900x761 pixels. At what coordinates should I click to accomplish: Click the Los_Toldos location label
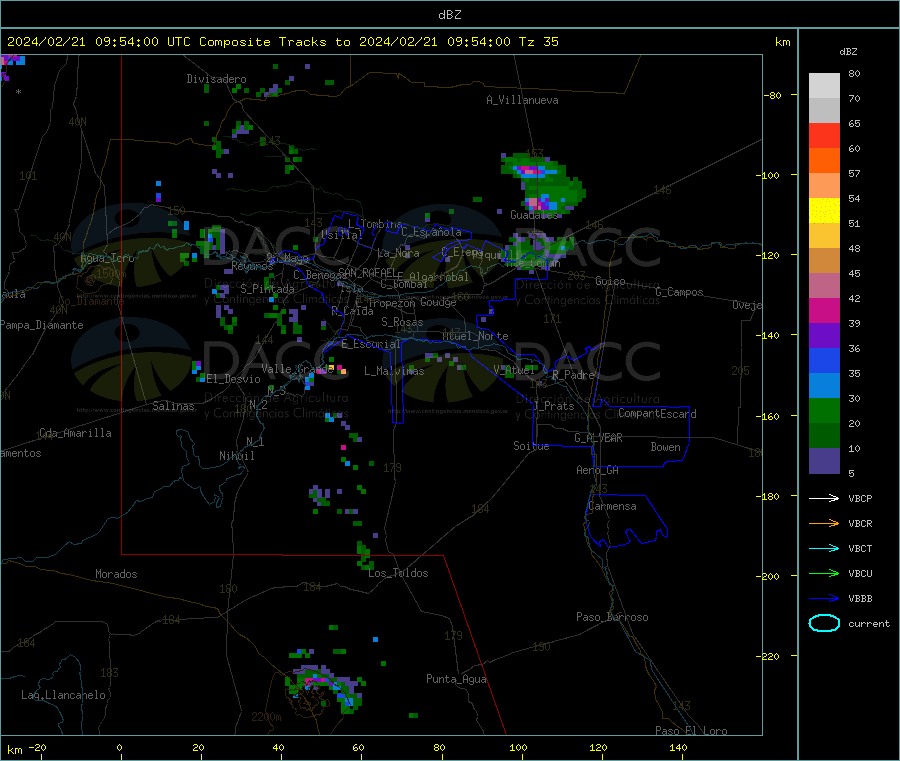(398, 573)
